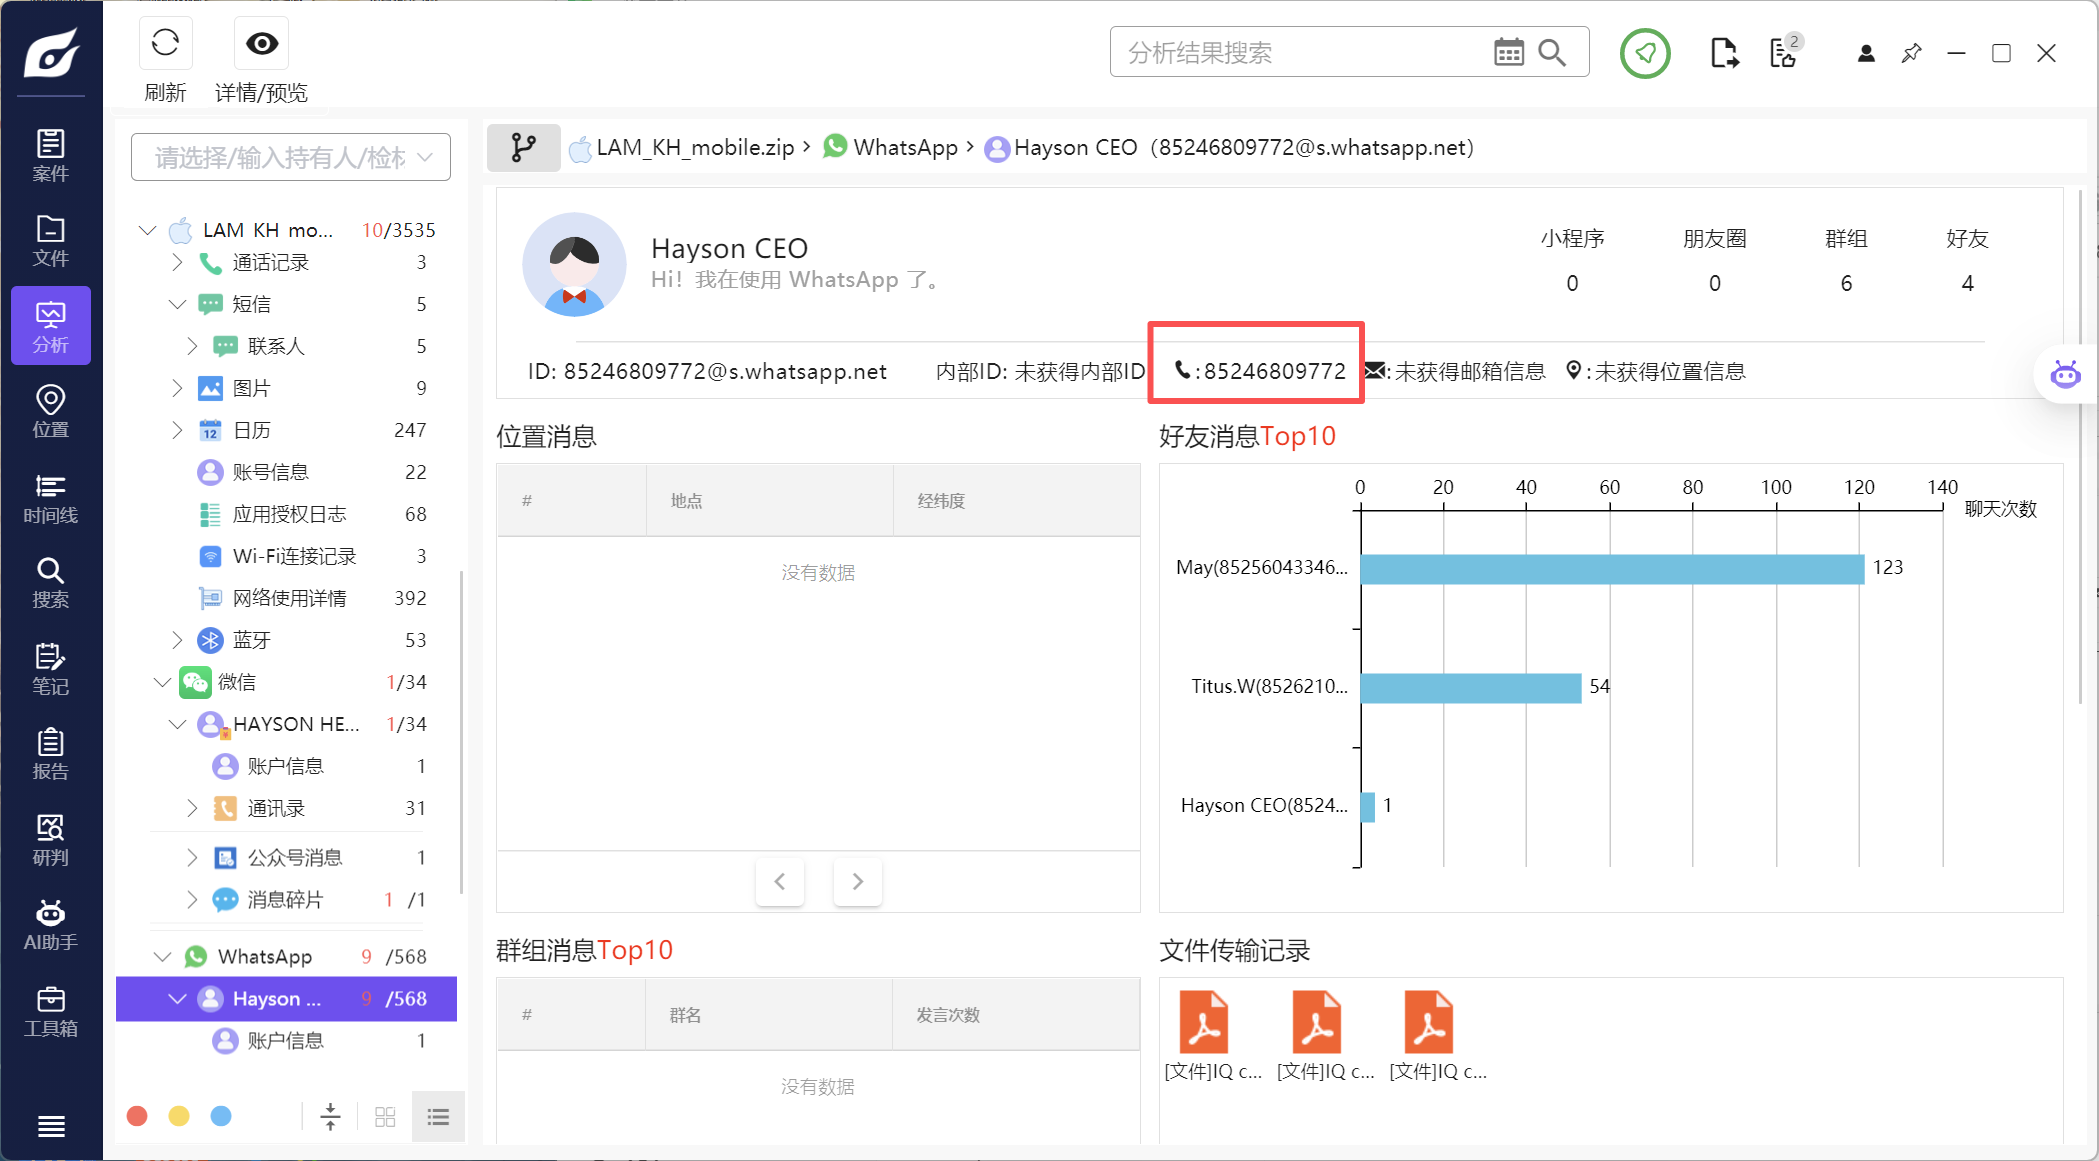Switch to grid view mode toggle
Viewport: 2099px width, 1161px height.
coord(385,1116)
